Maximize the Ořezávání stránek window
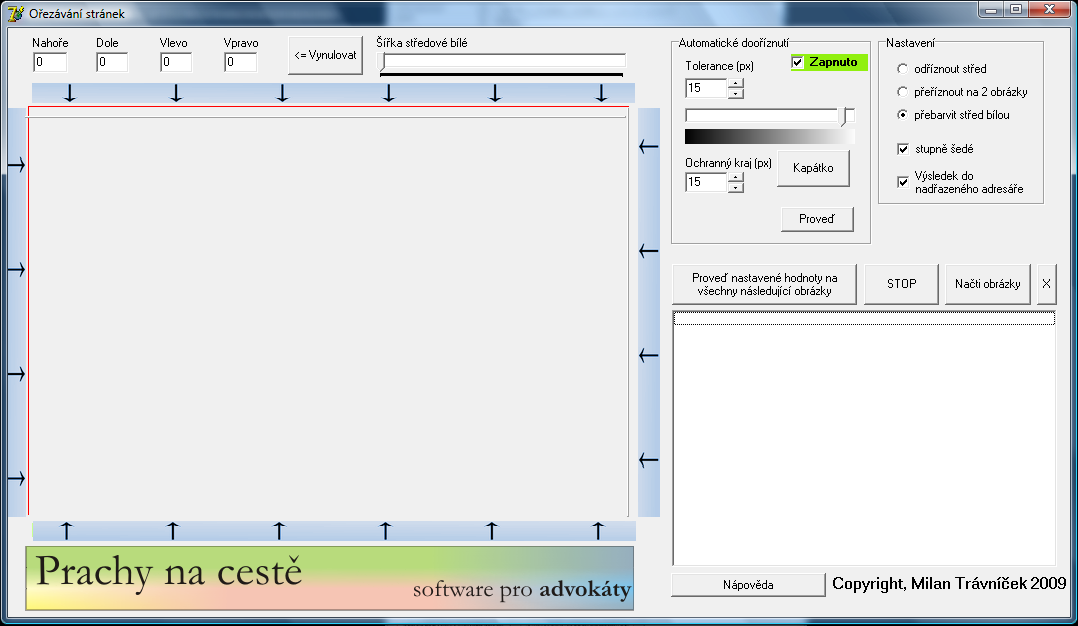Screen dimensions: 1078x626 click(1015, 10)
